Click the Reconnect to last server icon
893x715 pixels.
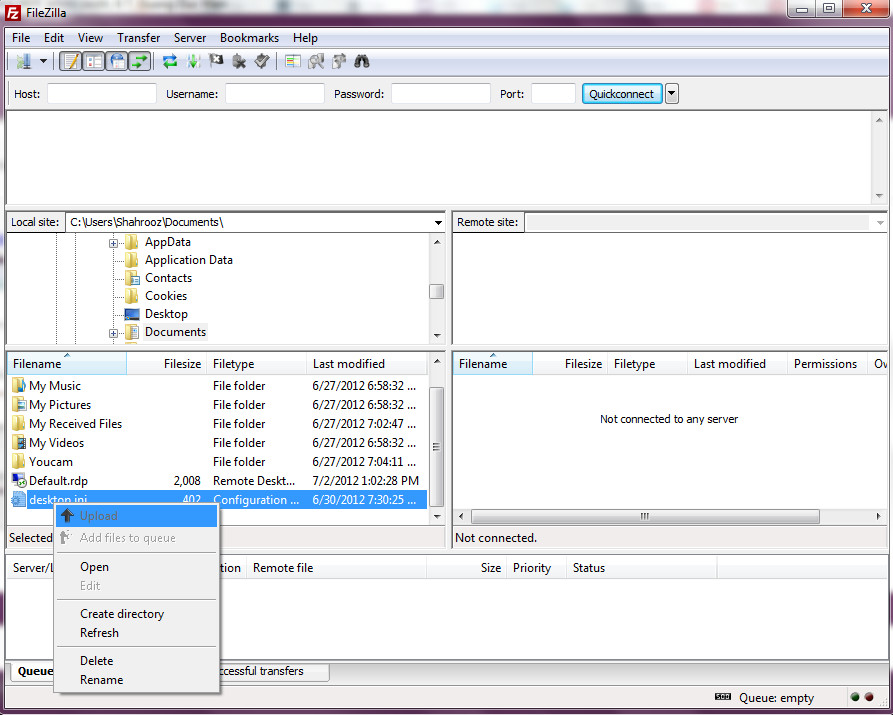[262, 61]
